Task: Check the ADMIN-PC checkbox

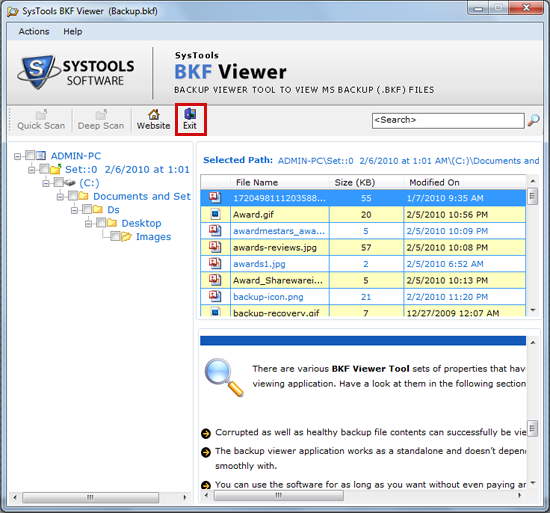Action: (30, 155)
